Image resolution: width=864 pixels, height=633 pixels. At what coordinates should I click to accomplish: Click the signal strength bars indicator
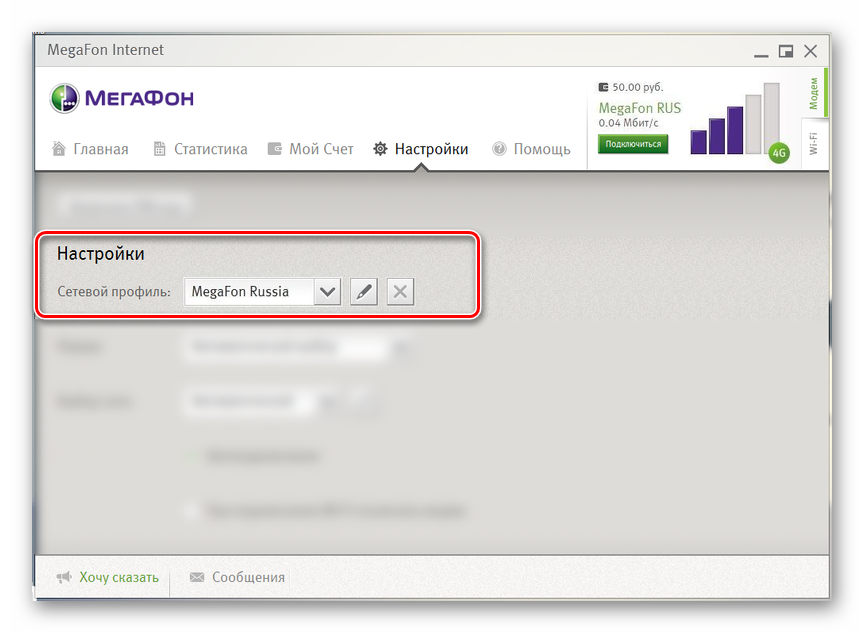(x=735, y=118)
